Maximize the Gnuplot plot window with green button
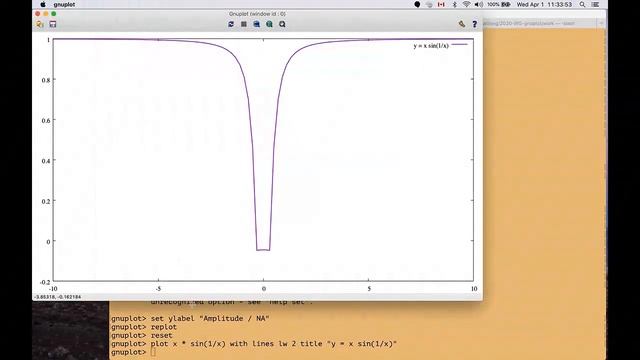 (x=53, y=13)
